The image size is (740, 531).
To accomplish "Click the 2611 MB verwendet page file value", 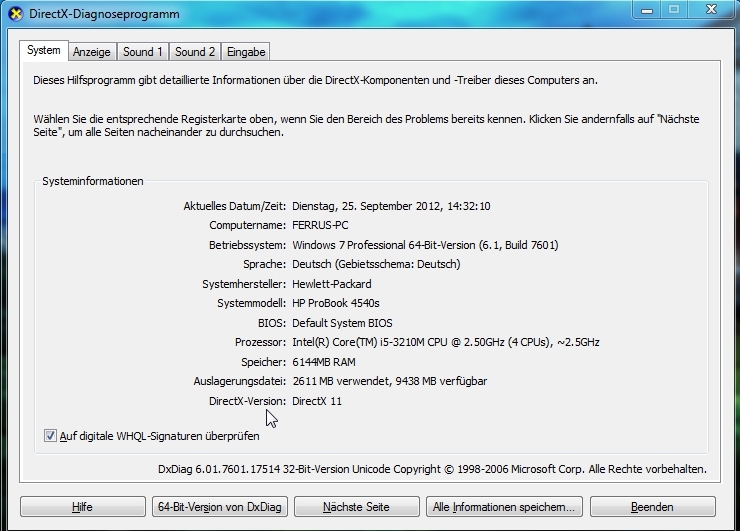I will [389, 381].
